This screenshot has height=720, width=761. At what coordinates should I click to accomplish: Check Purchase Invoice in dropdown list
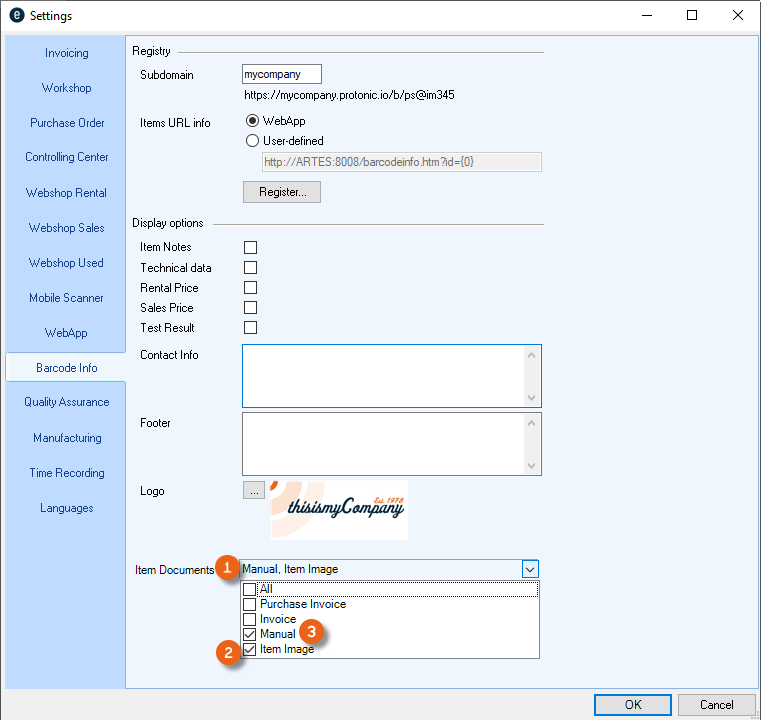point(250,604)
